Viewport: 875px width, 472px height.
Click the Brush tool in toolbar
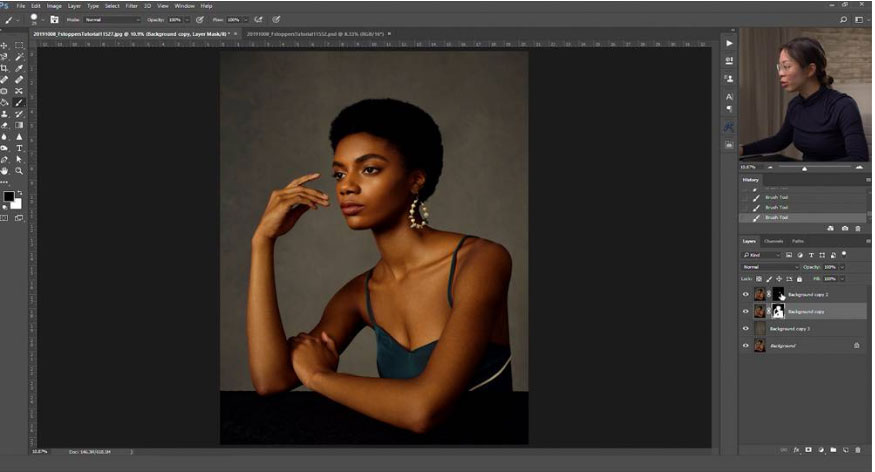(x=19, y=102)
